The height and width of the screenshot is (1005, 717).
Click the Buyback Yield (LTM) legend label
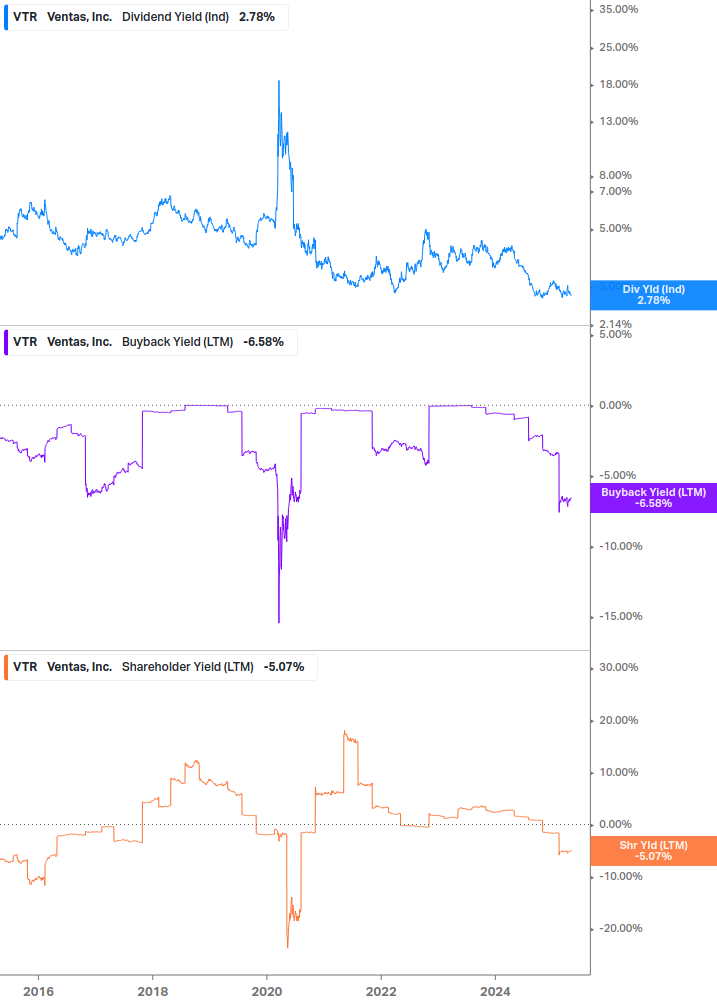click(177, 342)
